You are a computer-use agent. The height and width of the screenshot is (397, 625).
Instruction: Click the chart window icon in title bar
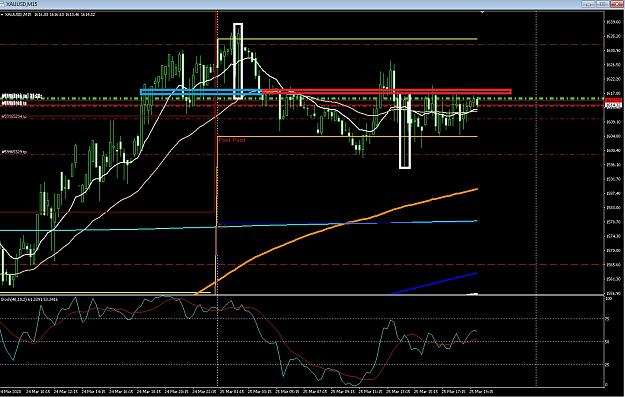(x=3, y=4)
